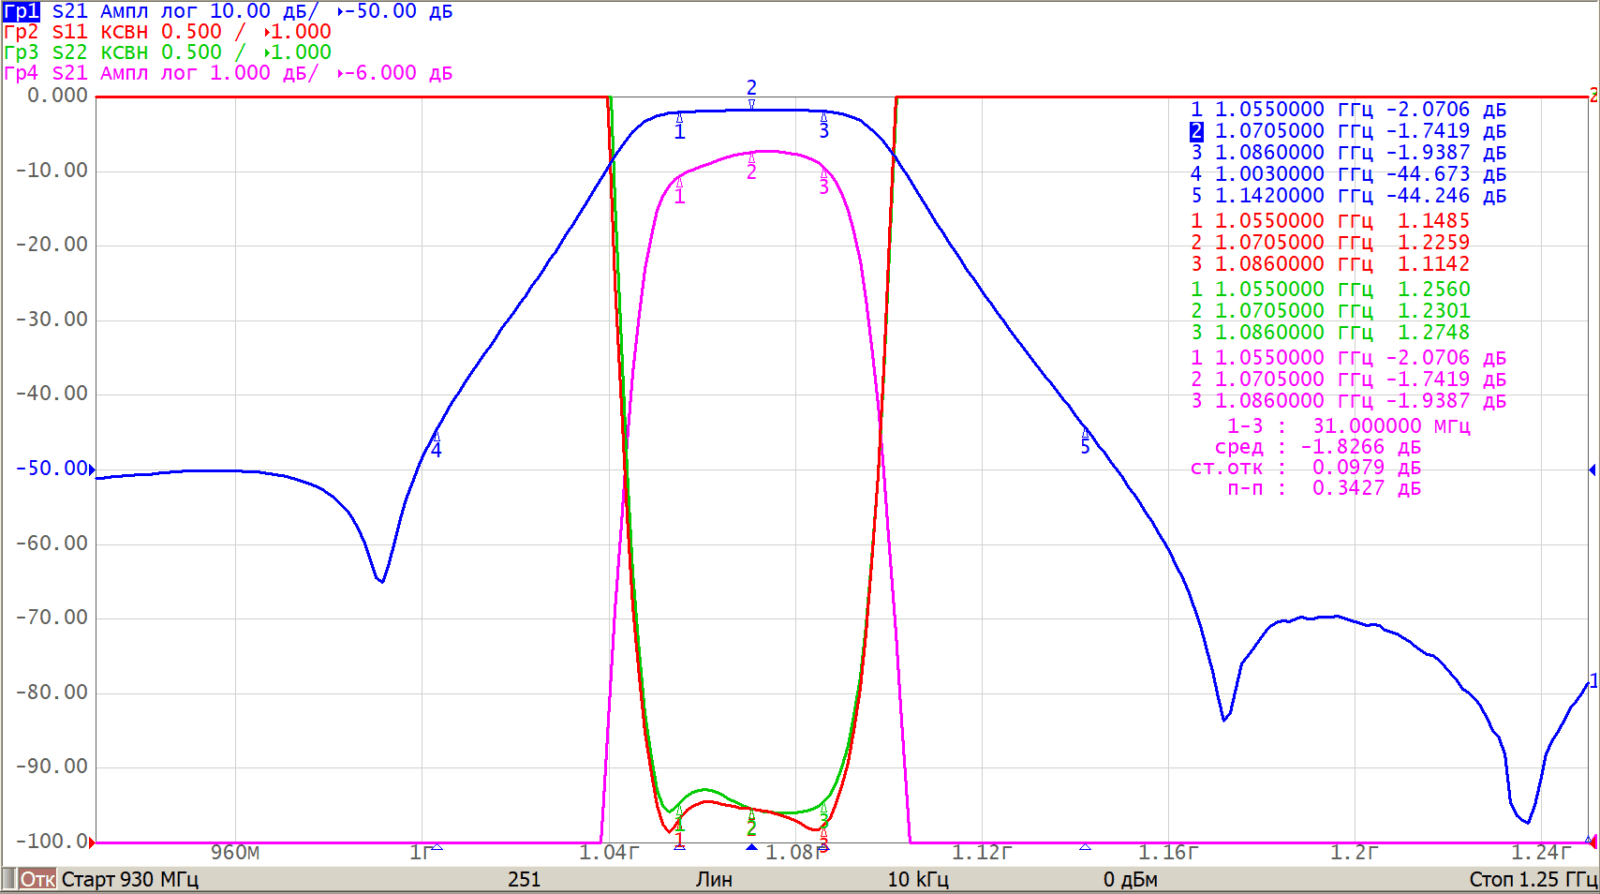Activate the Гр4 trace label

coord(21,74)
